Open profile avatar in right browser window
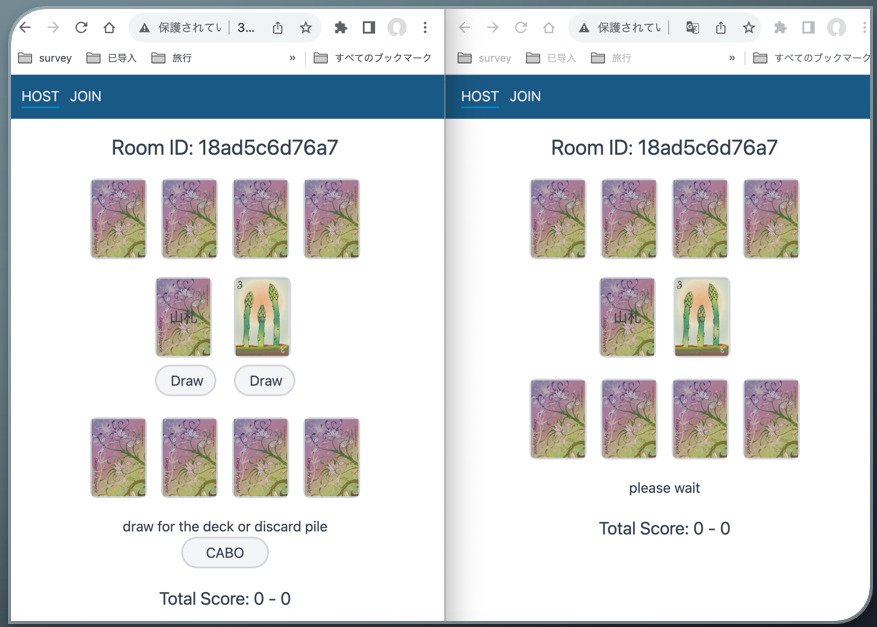877x627 pixels. point(837,27)
